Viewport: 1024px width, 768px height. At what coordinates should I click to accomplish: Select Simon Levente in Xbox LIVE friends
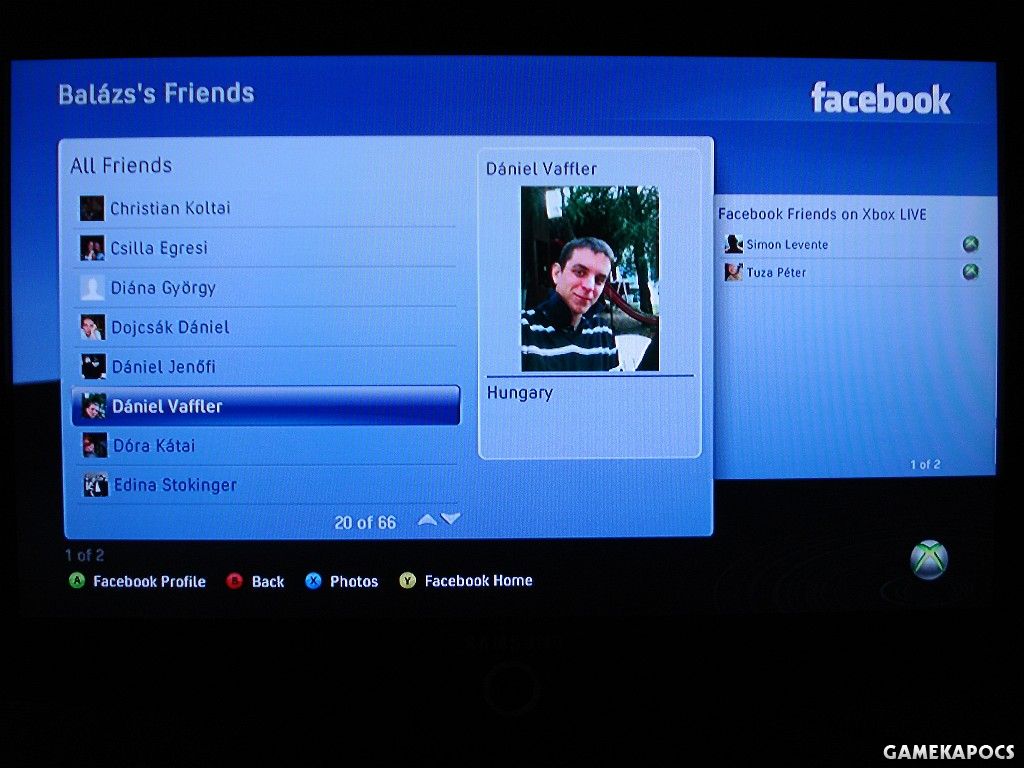click(x=852, y=244)
